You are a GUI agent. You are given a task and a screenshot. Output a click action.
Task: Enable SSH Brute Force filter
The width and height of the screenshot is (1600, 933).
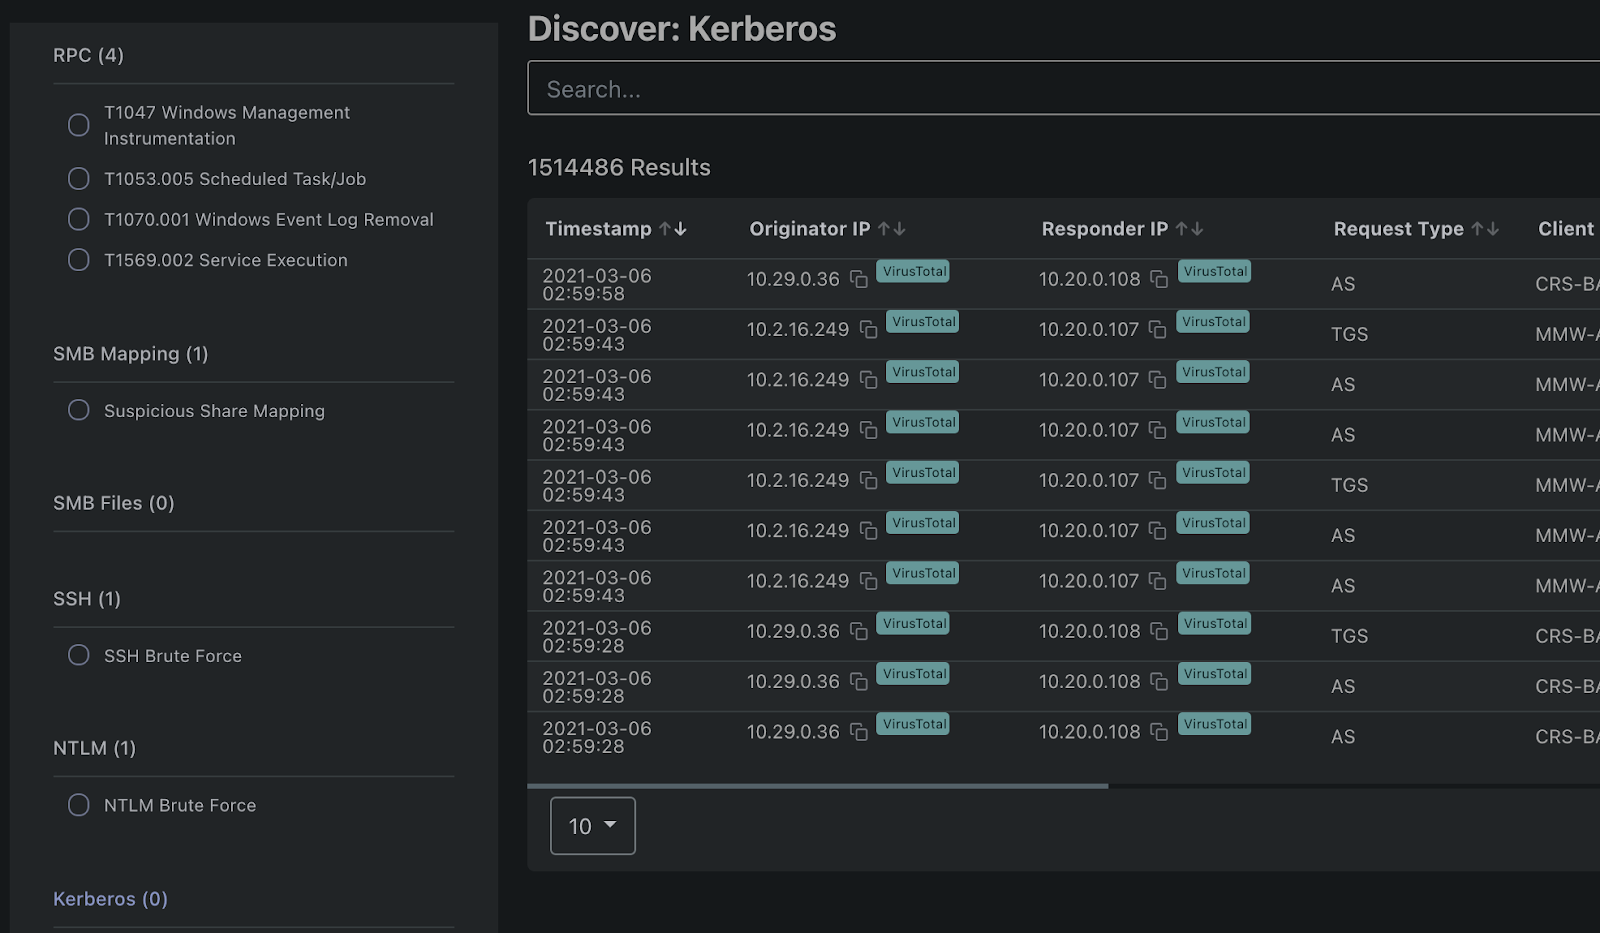(79, 655)
